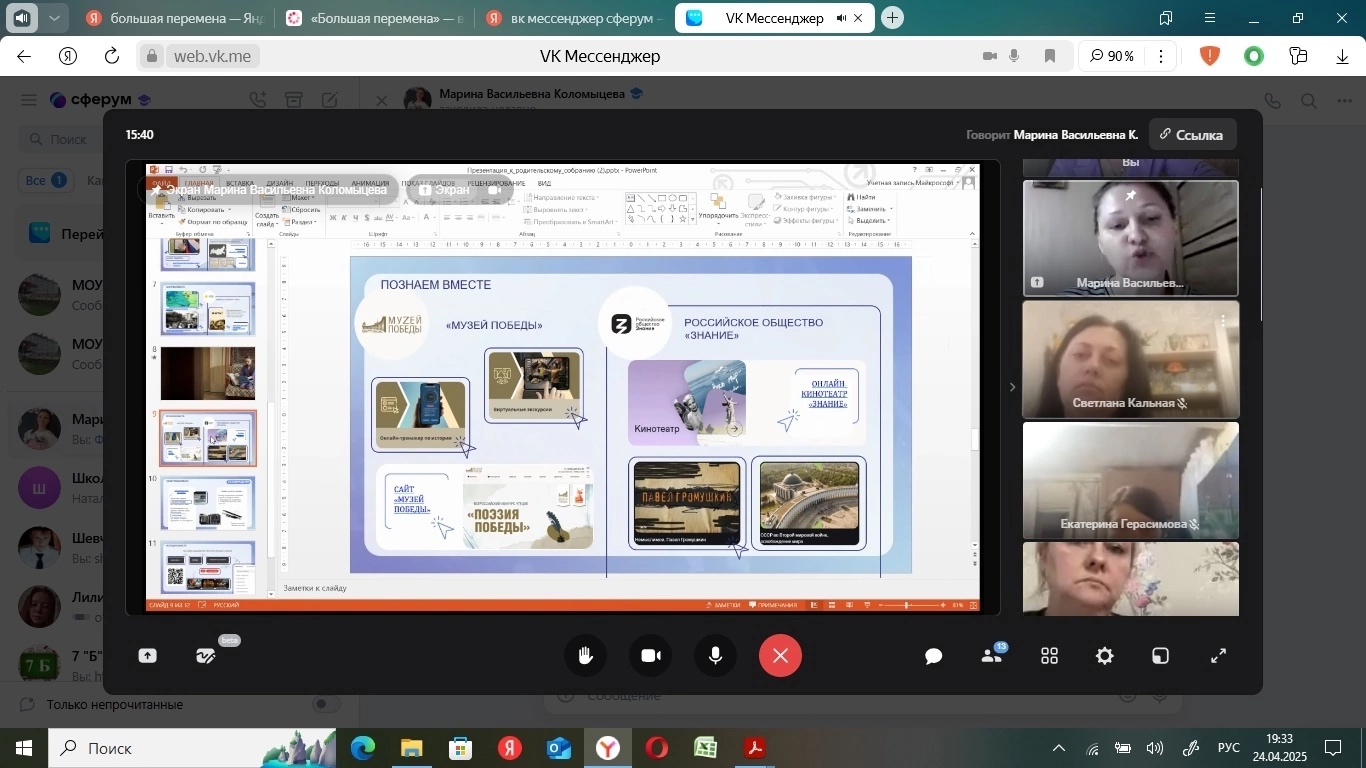
Task: Go back in the browser
Action: coord(24,56)
